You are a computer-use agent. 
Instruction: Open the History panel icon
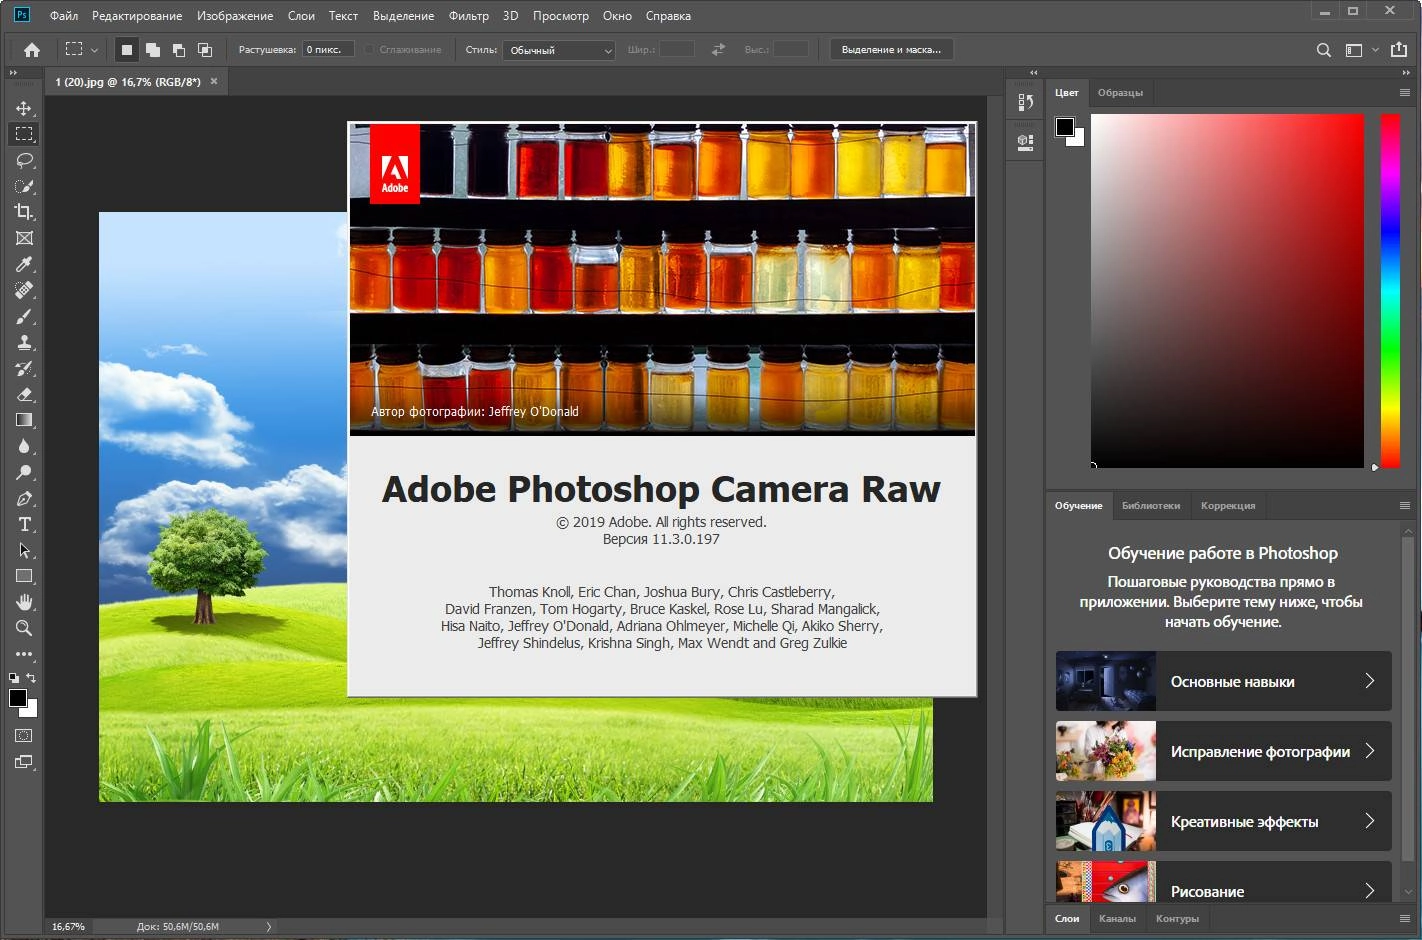1025,102
